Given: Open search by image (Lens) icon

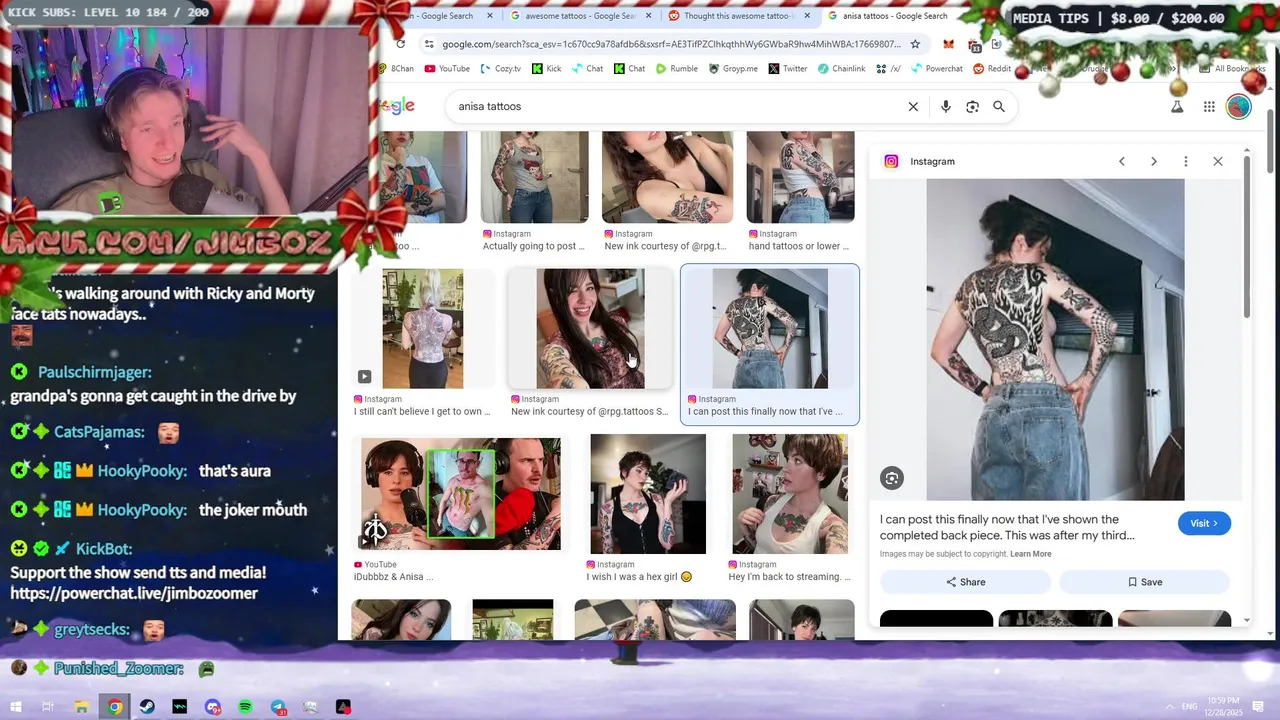Looking at the screenshot, I should tap(972, 106).
